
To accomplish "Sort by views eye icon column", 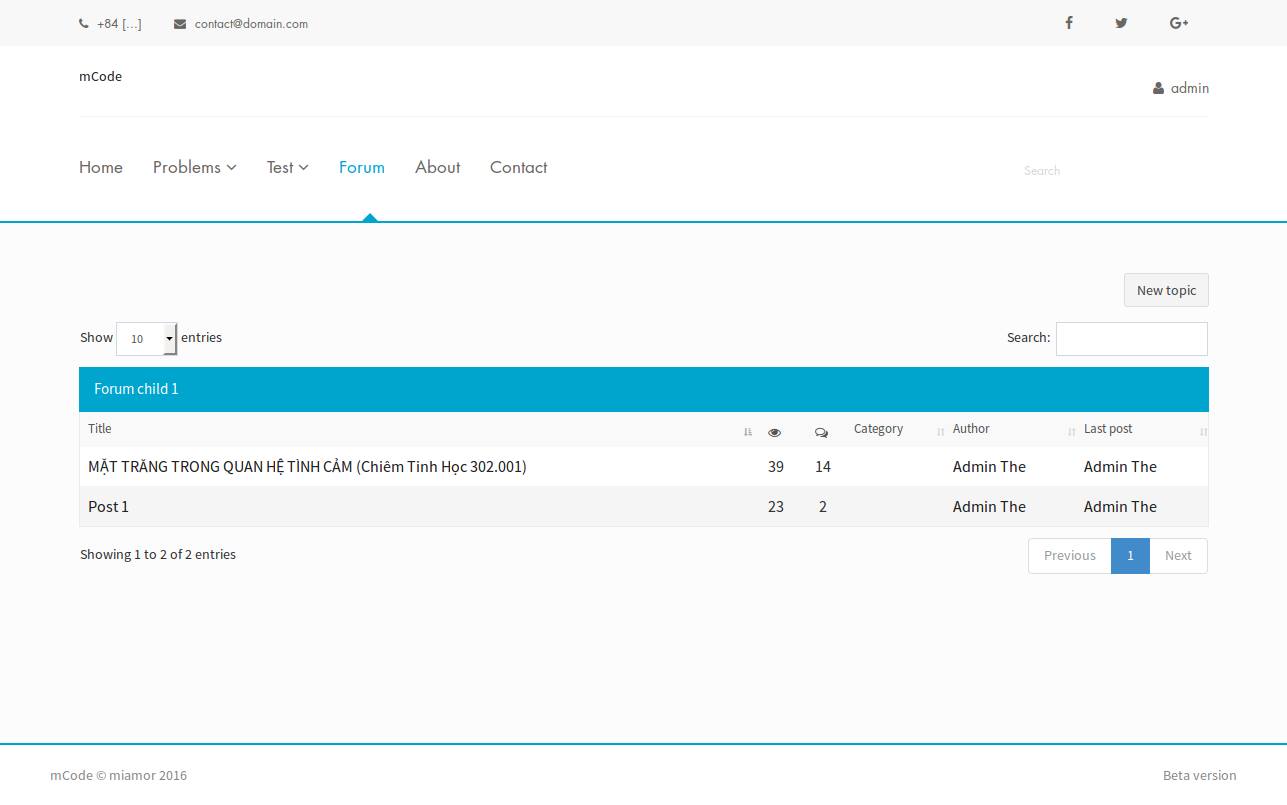I will [x=774, y=433].
